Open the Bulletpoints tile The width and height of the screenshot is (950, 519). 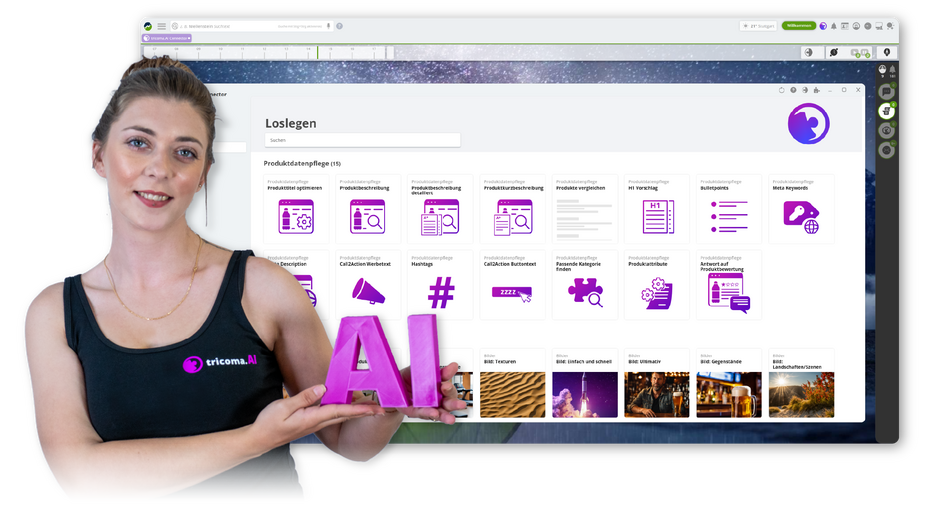point(729,209)
